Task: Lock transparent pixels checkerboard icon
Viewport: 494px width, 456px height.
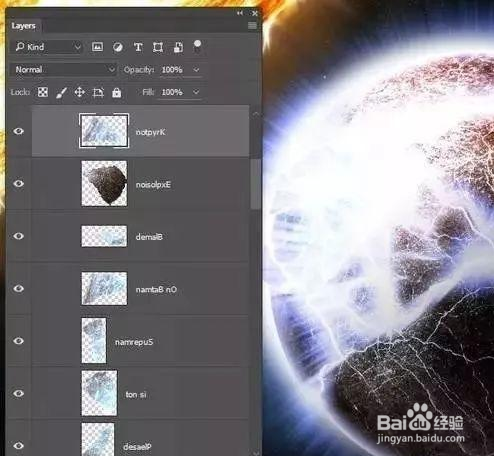Action: click(43, 92)
